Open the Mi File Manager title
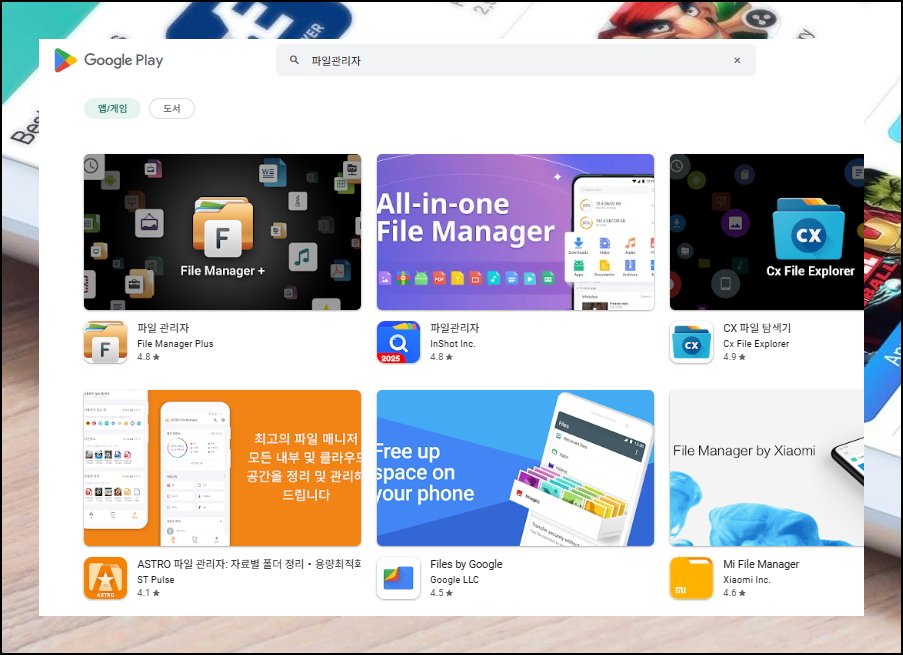This screenshot has height=655, width=903. coord(761,564)
